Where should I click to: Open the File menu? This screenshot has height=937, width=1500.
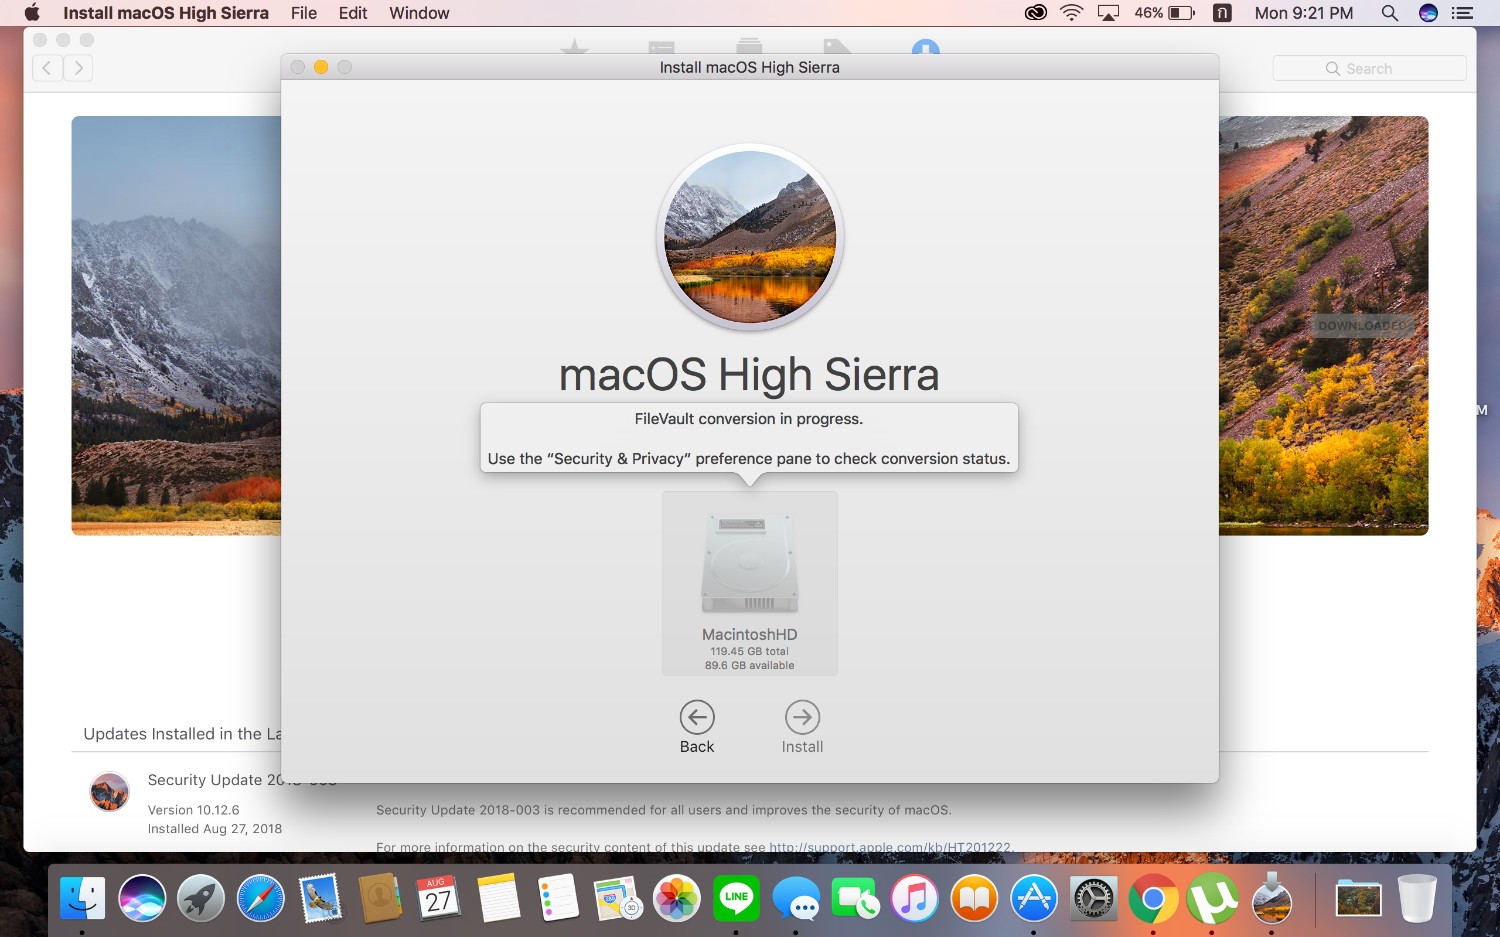(x=304, y=13)
